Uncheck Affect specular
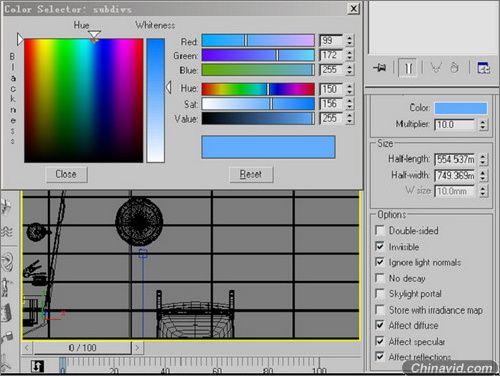Screen dimensions: 500x376 point(380,341)
